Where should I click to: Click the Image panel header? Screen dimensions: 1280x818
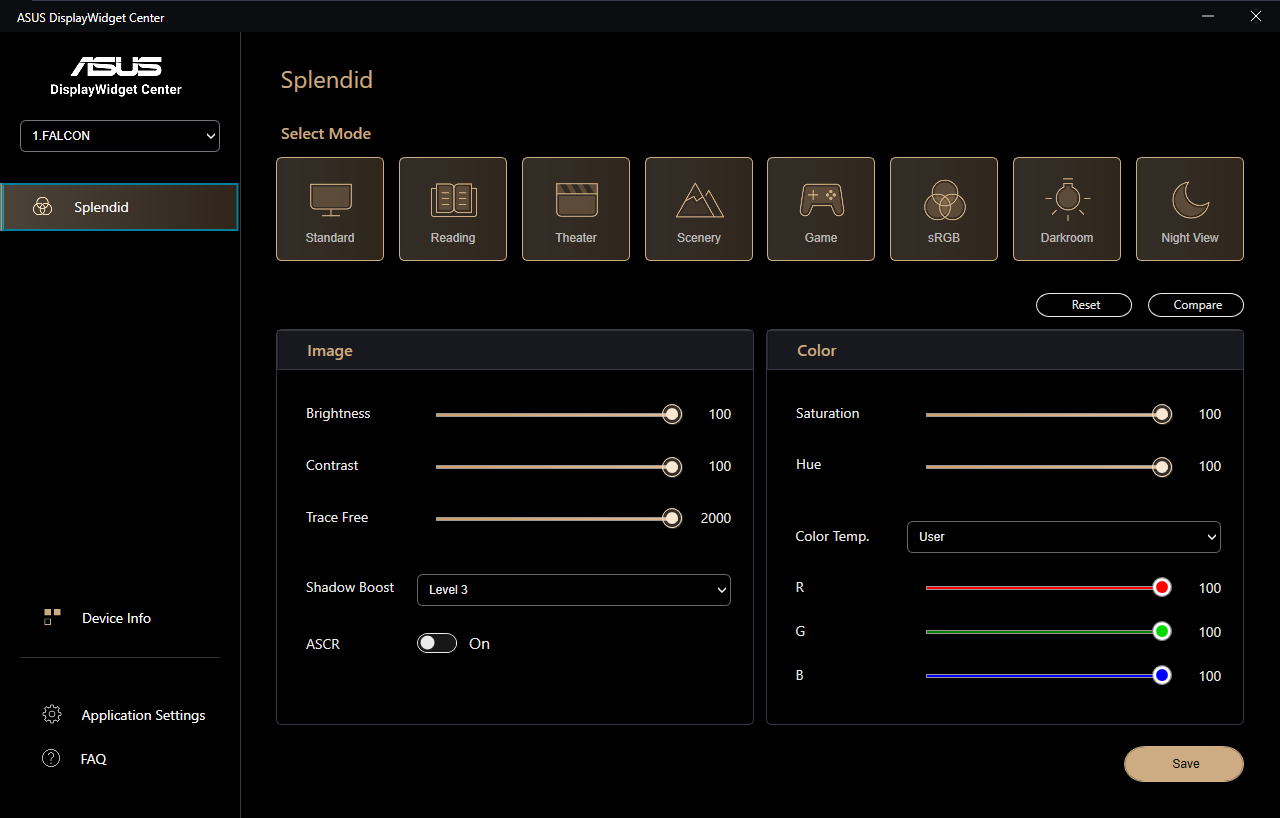pos(515,350)
